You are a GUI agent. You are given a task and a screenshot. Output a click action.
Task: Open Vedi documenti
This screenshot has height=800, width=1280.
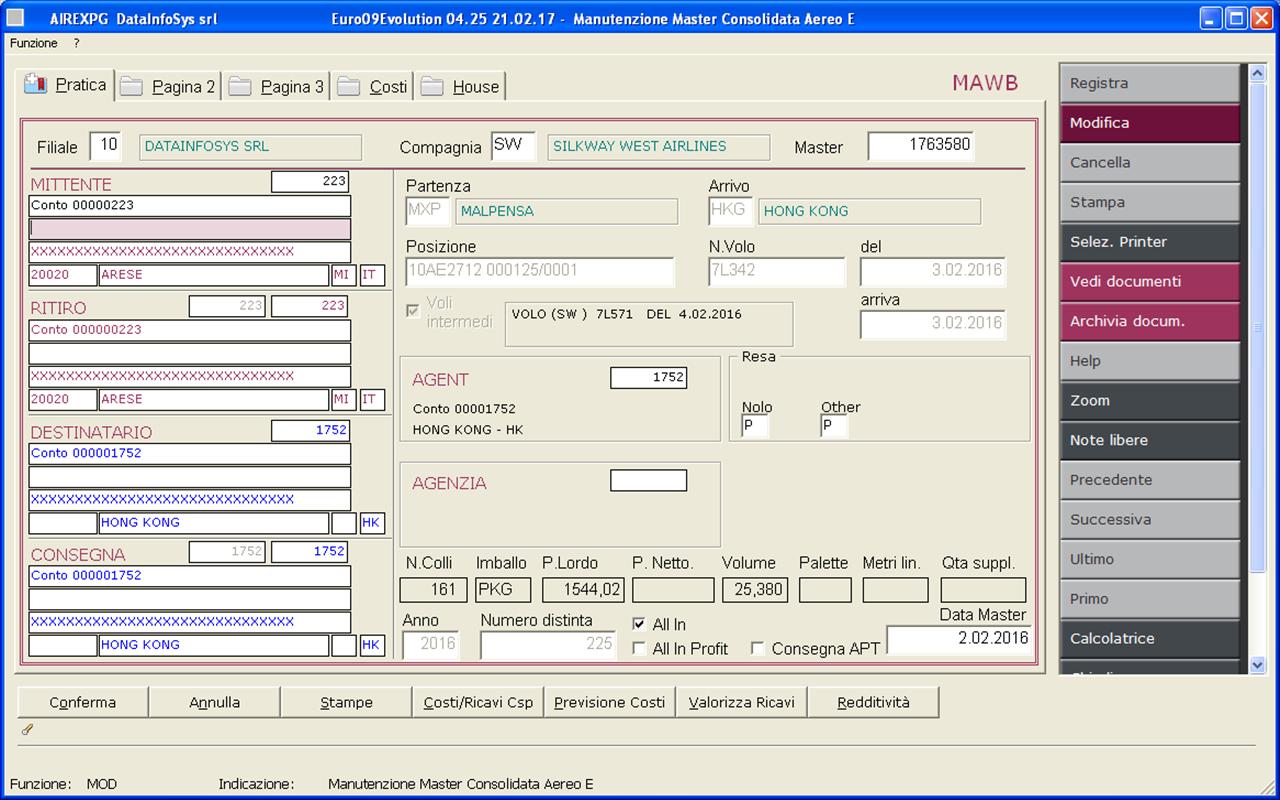1149,282
